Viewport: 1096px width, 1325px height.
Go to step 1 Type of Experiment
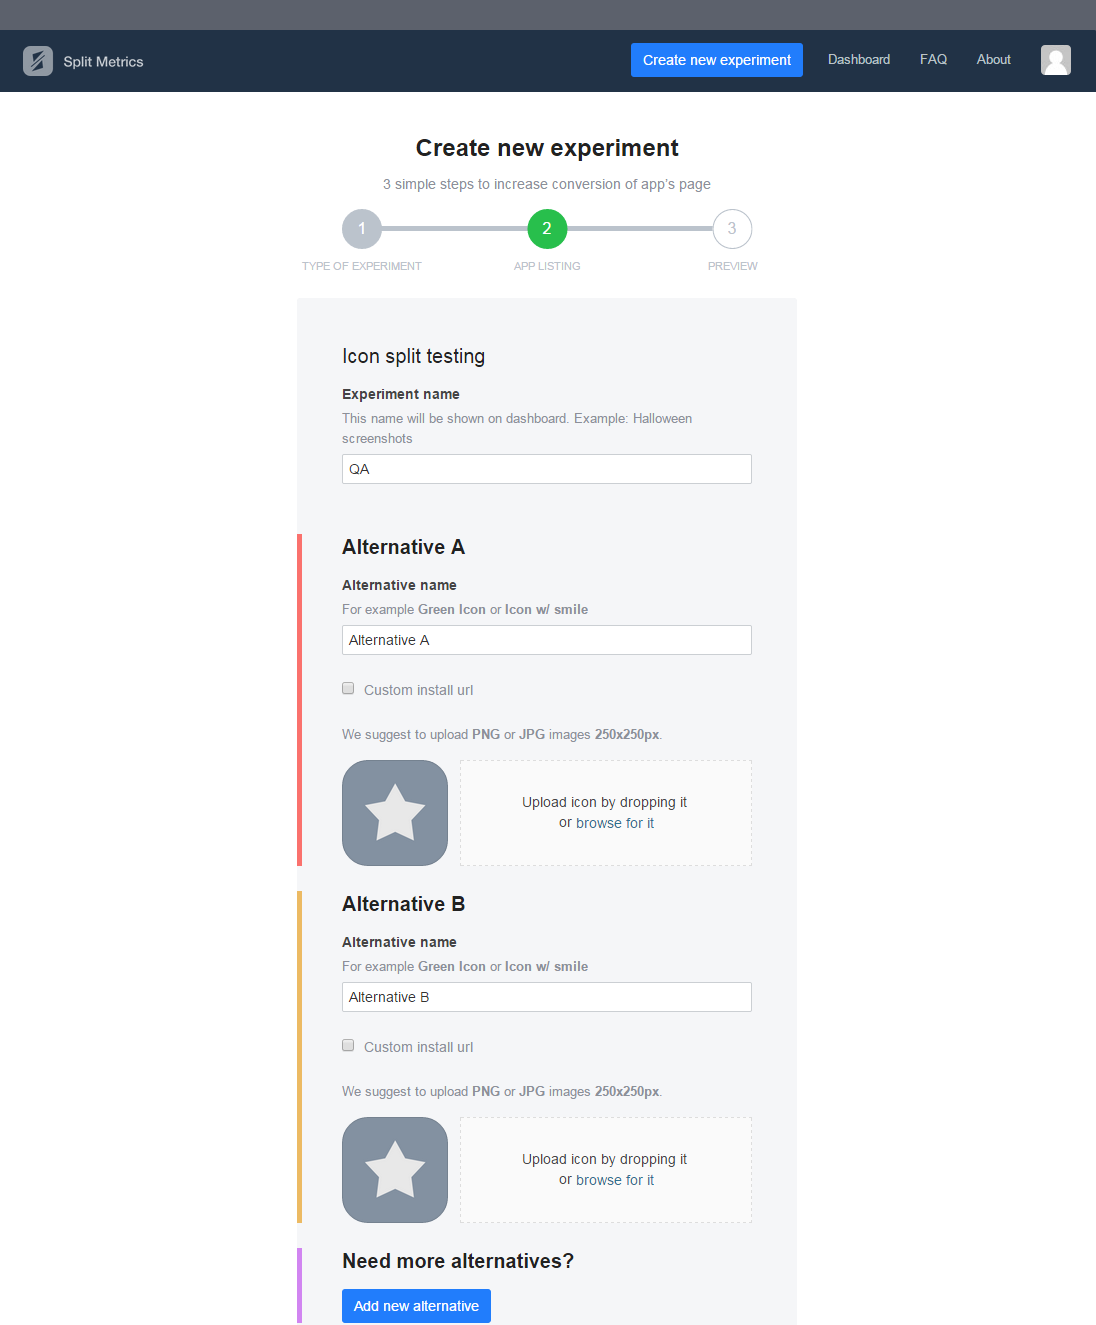tap(362, 229)
